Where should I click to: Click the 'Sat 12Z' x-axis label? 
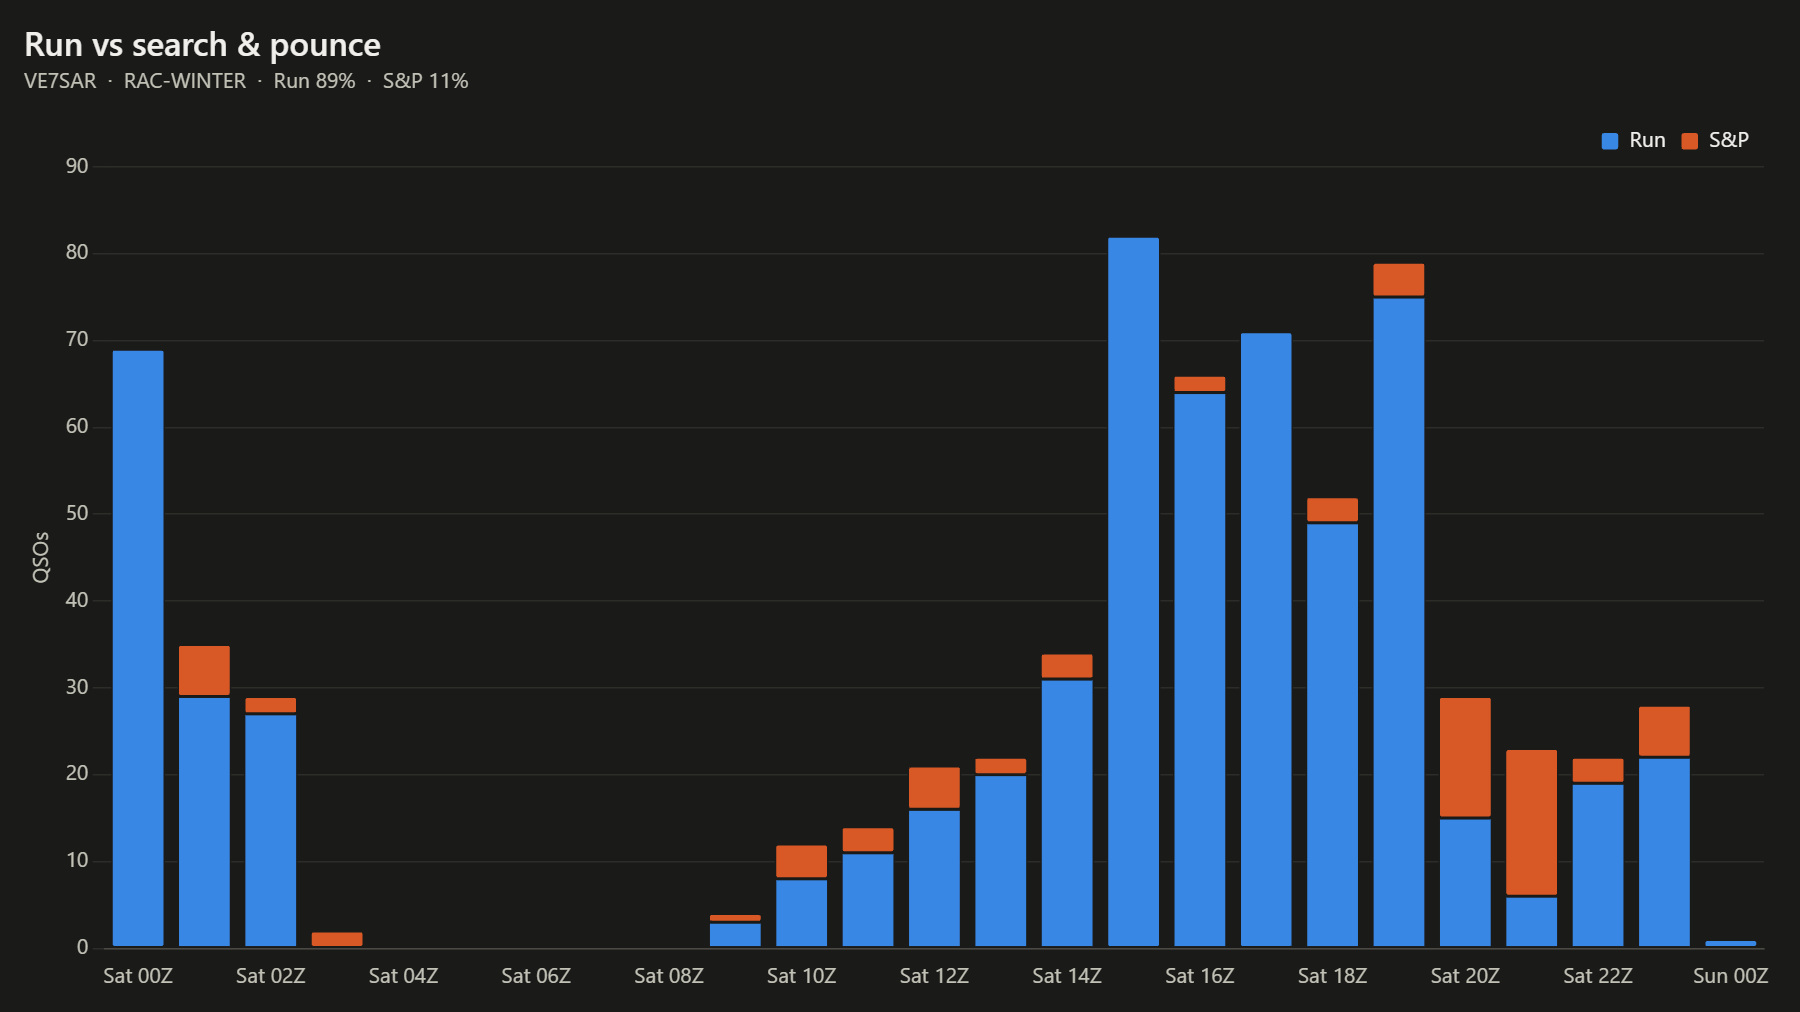[934, 976]
